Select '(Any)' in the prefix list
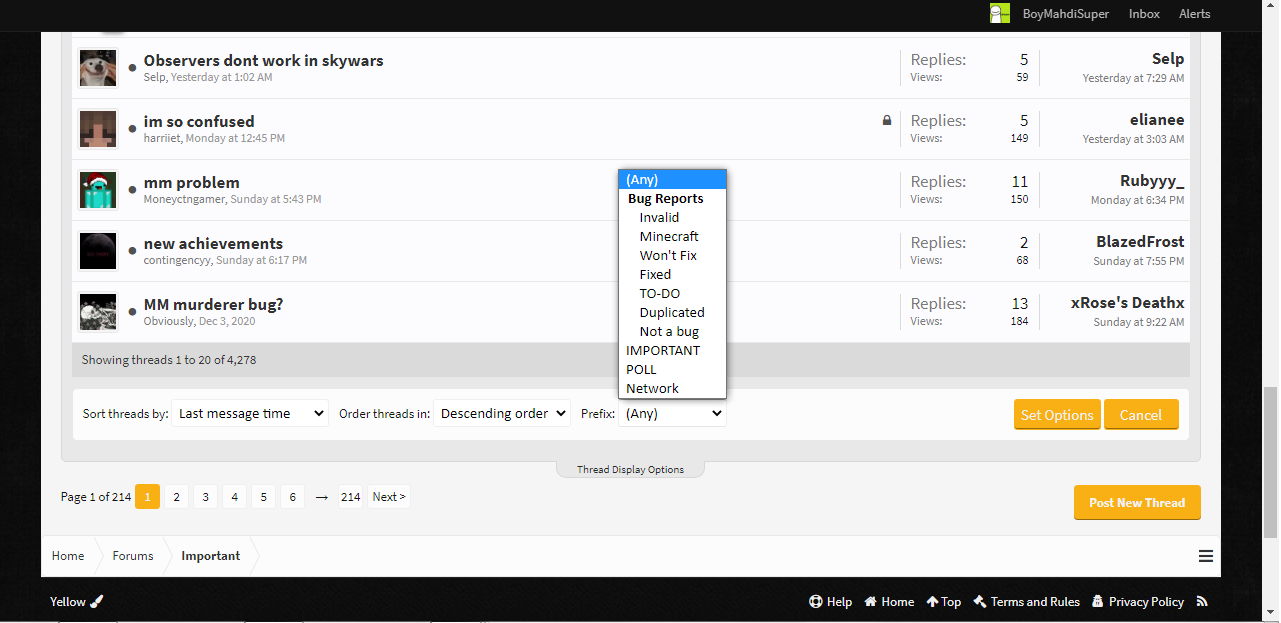The height and width of the screenshot is (623, 1281). point(672,180)
